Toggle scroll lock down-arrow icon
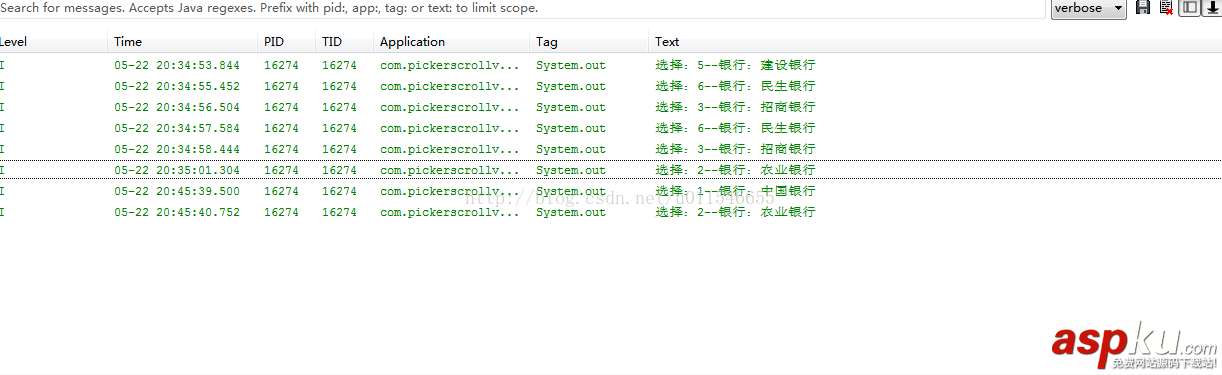Screen dimensions: 1222x375 (x=1212, y=8)
